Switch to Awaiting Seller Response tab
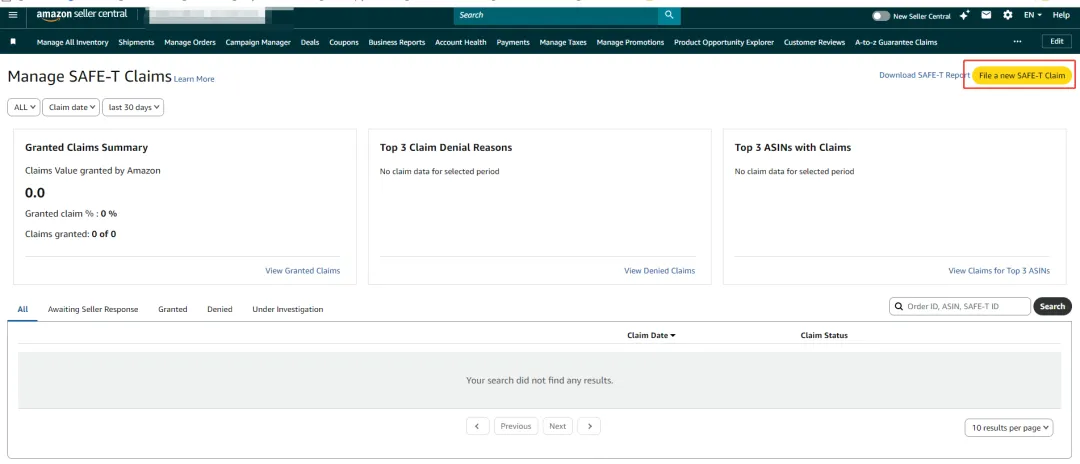Image resolution: width=1080 pixels, height=464 pixels. (93, 309)
